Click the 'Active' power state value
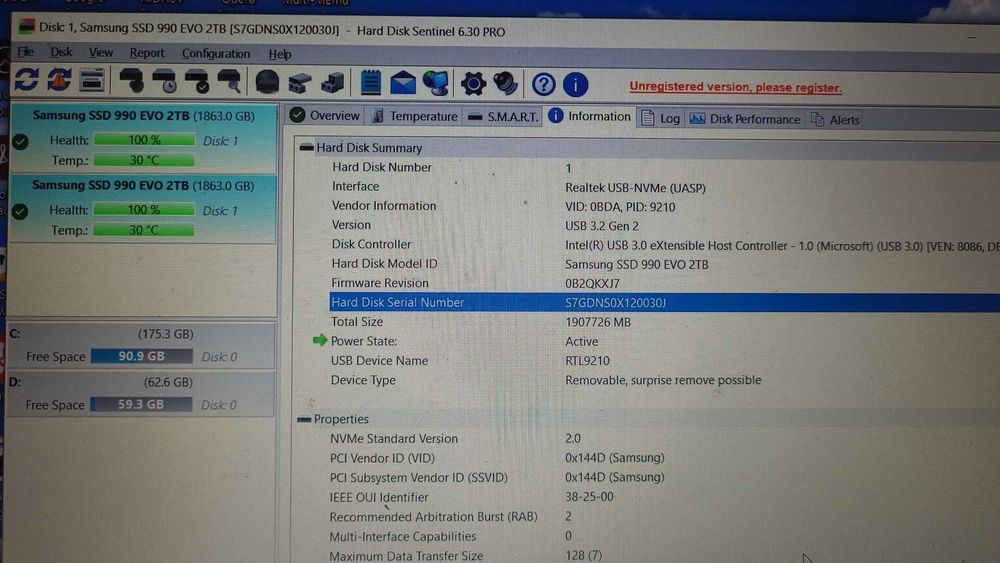The width and height of the screenshot is (1000, 563). (581, 342)
